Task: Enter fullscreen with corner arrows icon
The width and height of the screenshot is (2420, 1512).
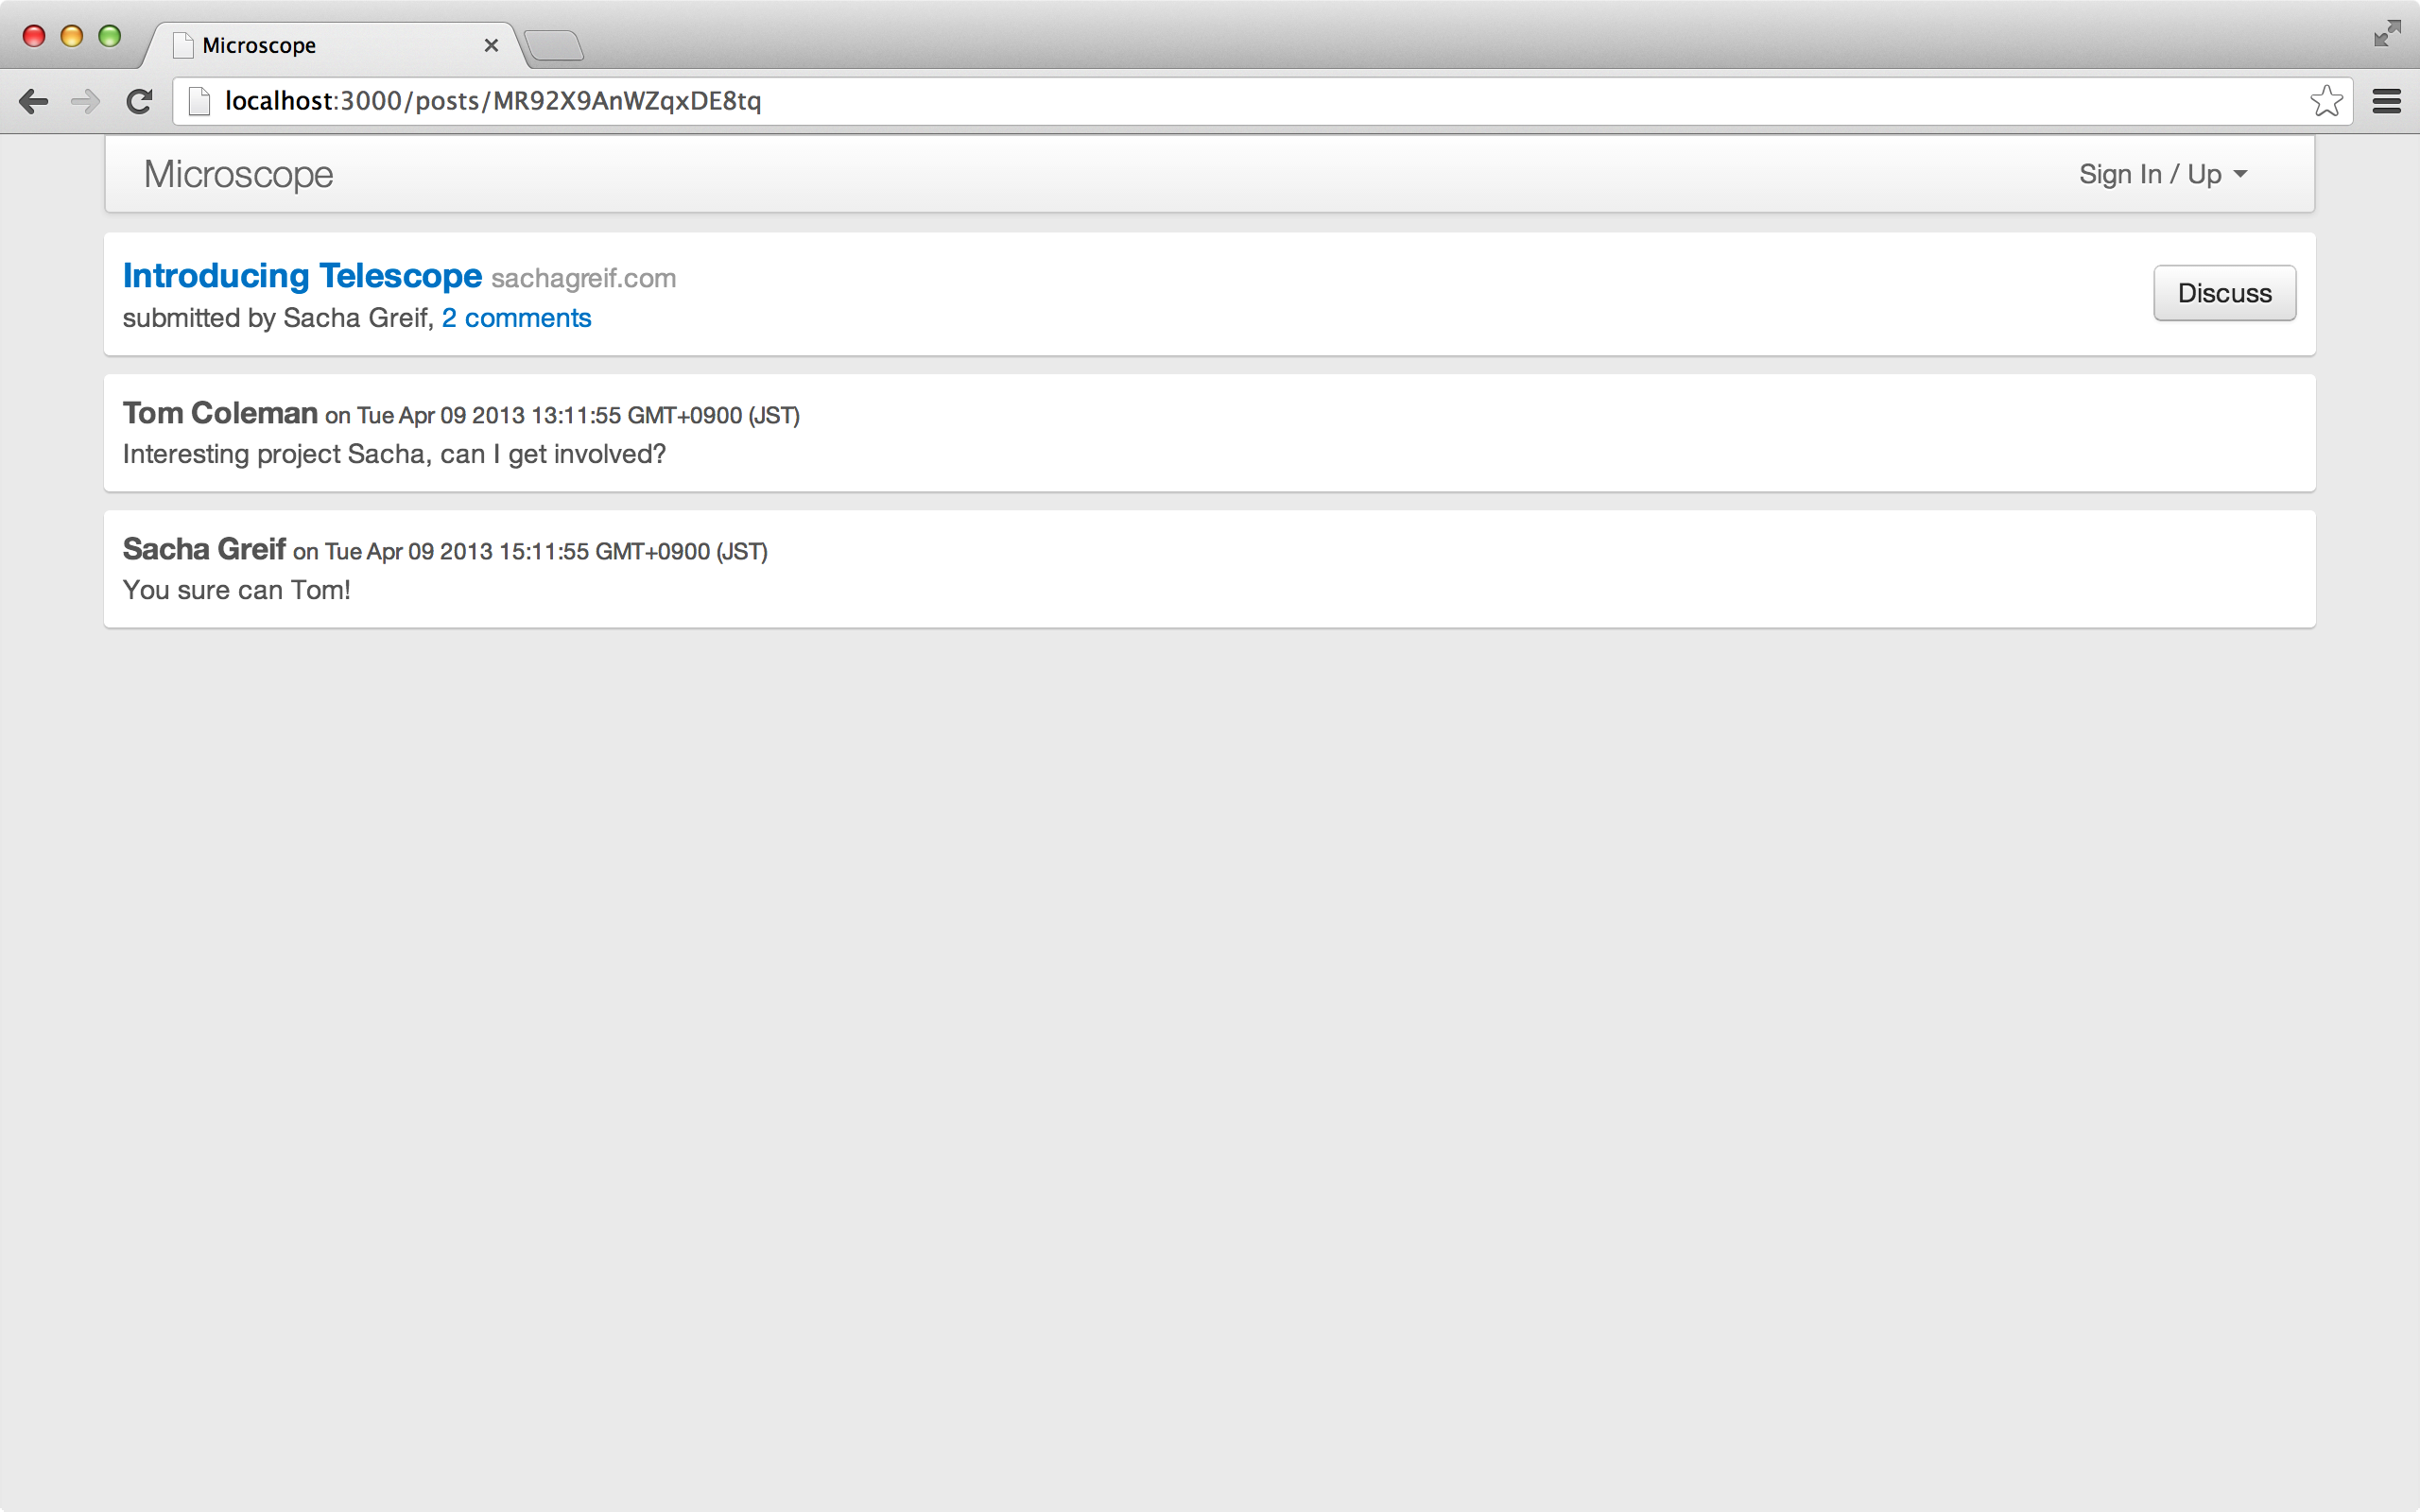Action: pyautogui.click(x=2387, y=34)
